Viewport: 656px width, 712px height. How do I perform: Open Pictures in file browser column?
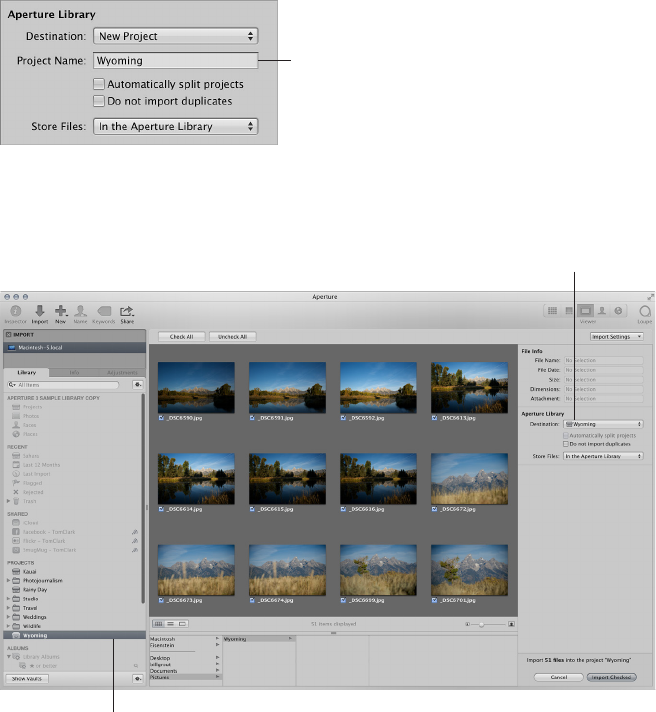[185, 677]
